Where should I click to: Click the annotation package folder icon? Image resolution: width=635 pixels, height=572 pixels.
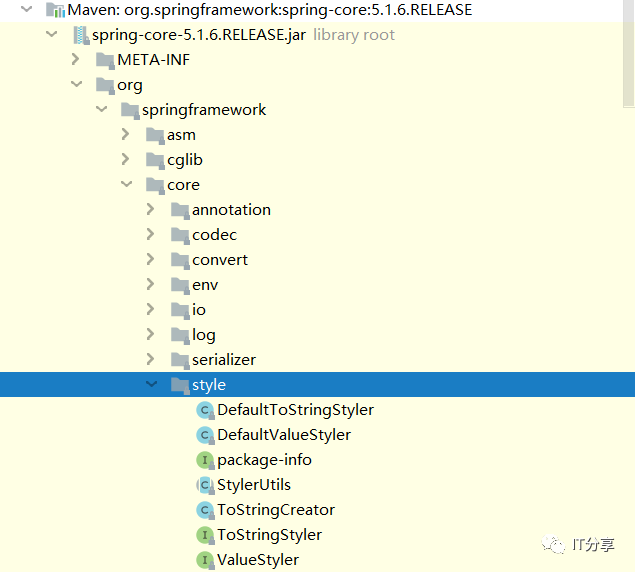(x=181, y=210)
